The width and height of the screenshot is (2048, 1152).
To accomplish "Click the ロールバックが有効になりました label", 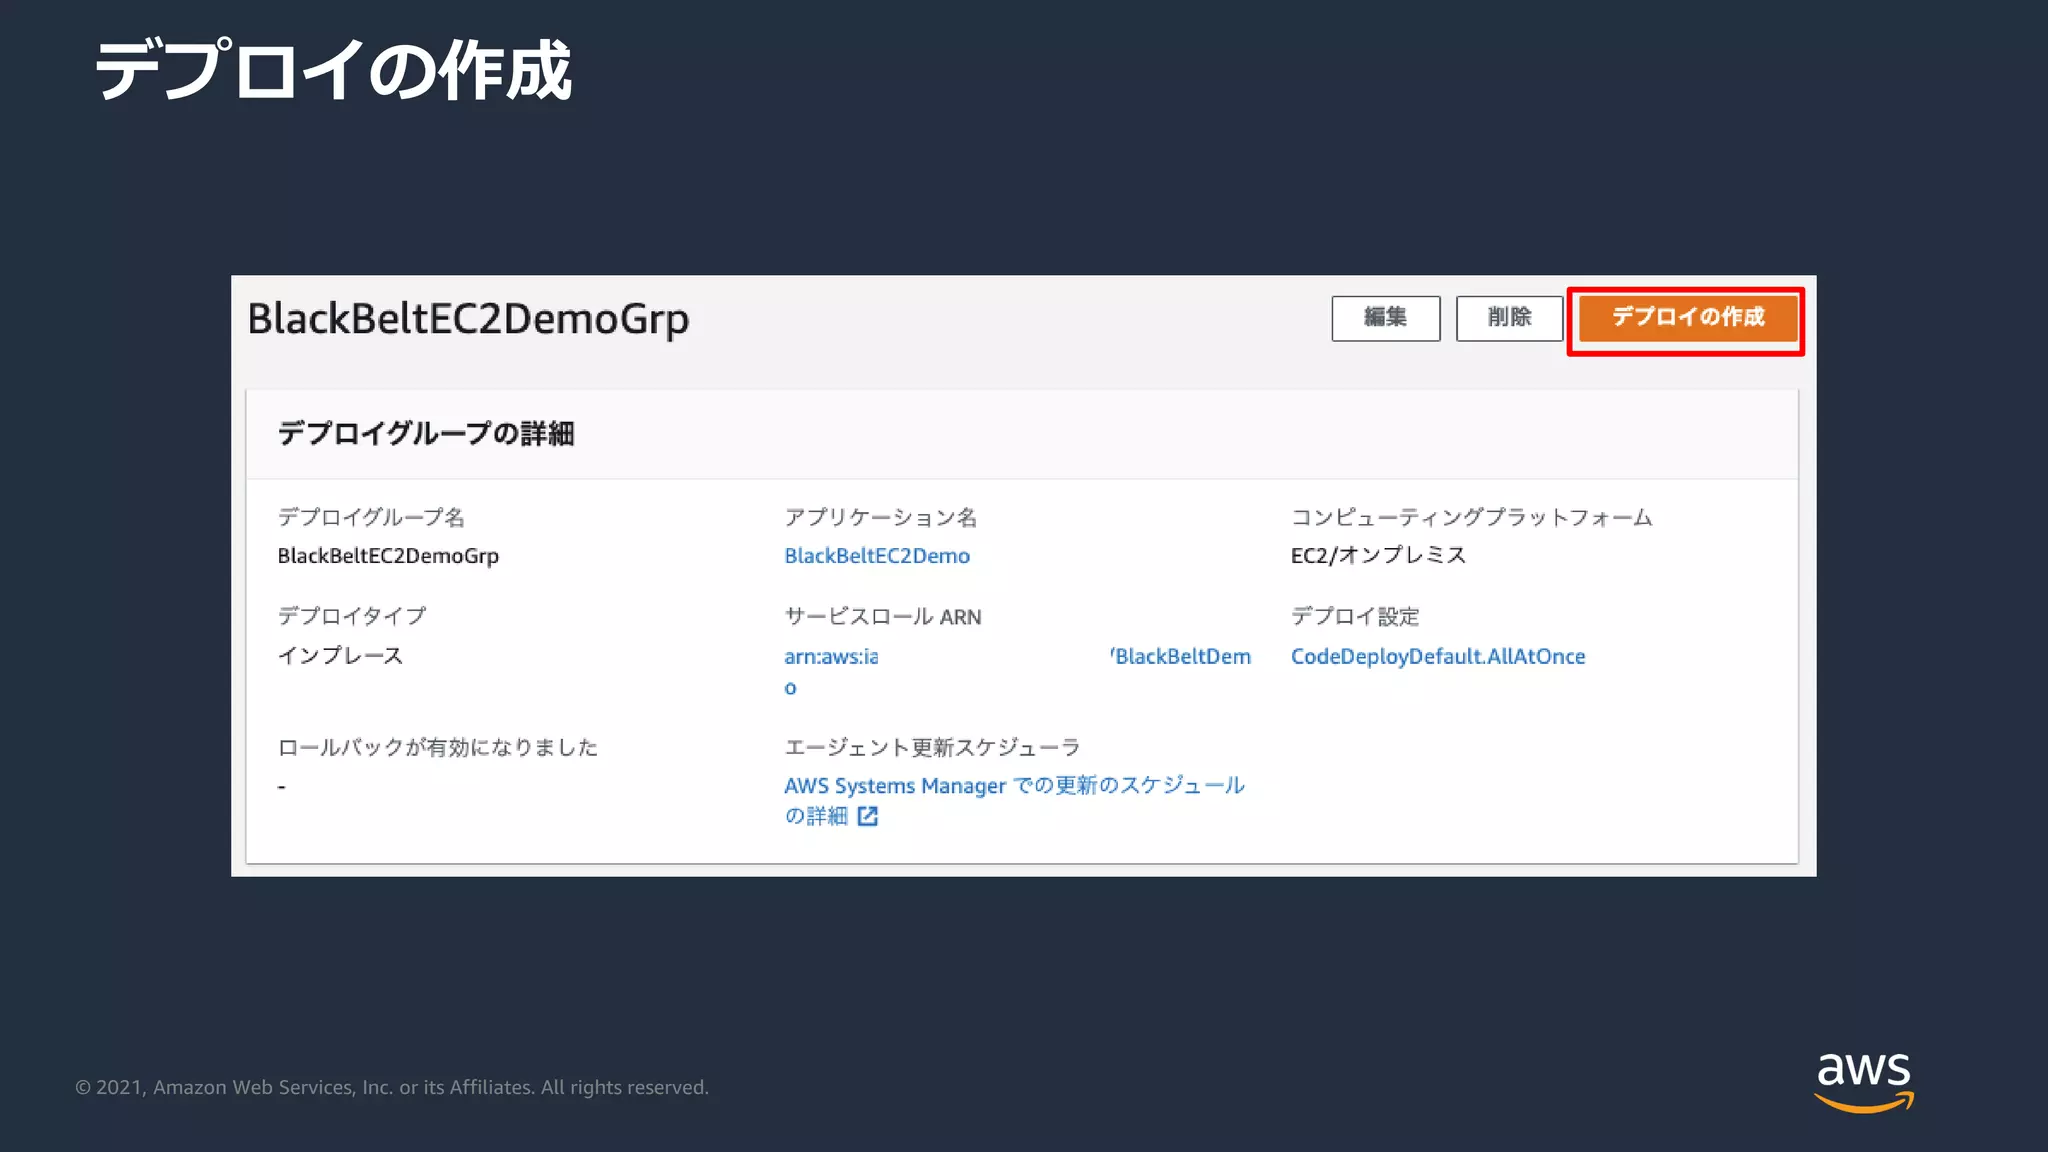I will tap(438, 747).
